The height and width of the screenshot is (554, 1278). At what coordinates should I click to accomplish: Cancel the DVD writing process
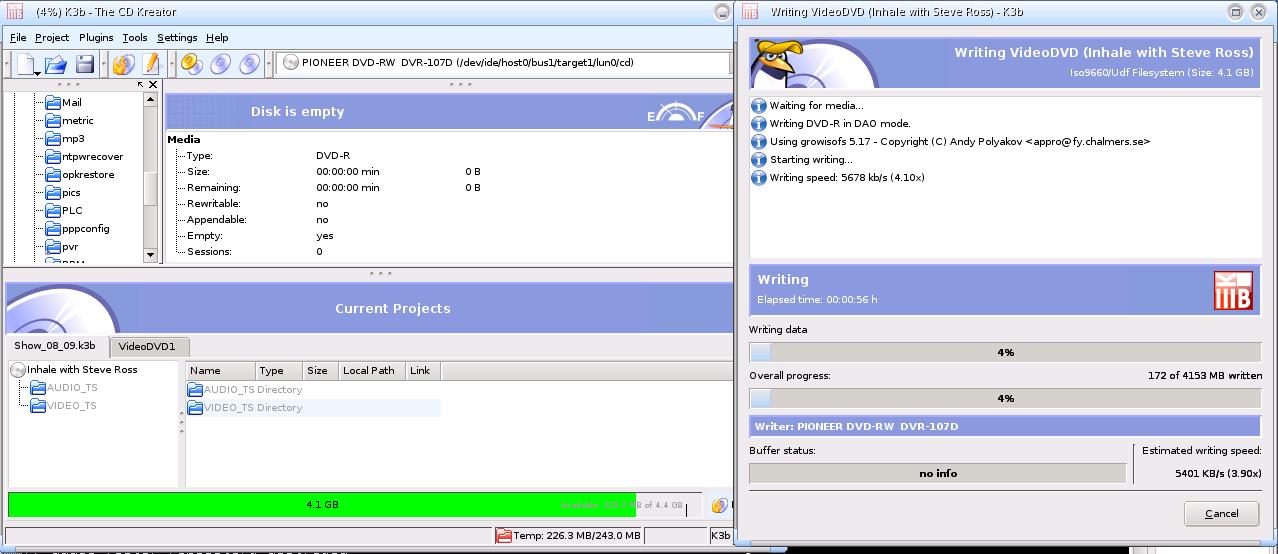click(1221, 514)
